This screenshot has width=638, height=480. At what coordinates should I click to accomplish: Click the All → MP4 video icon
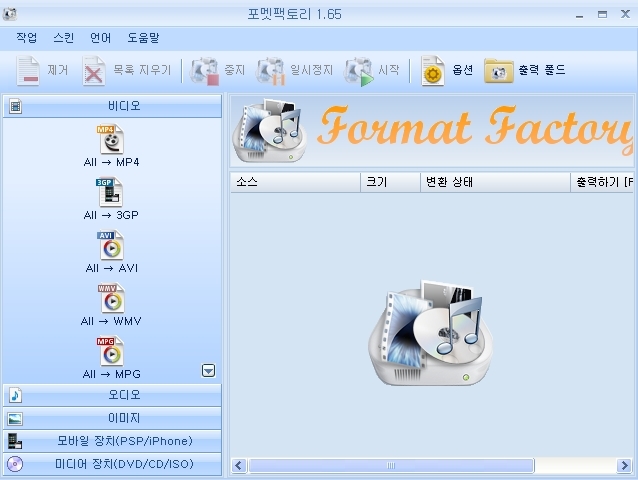pyautogui.click(x=111, y=140)
